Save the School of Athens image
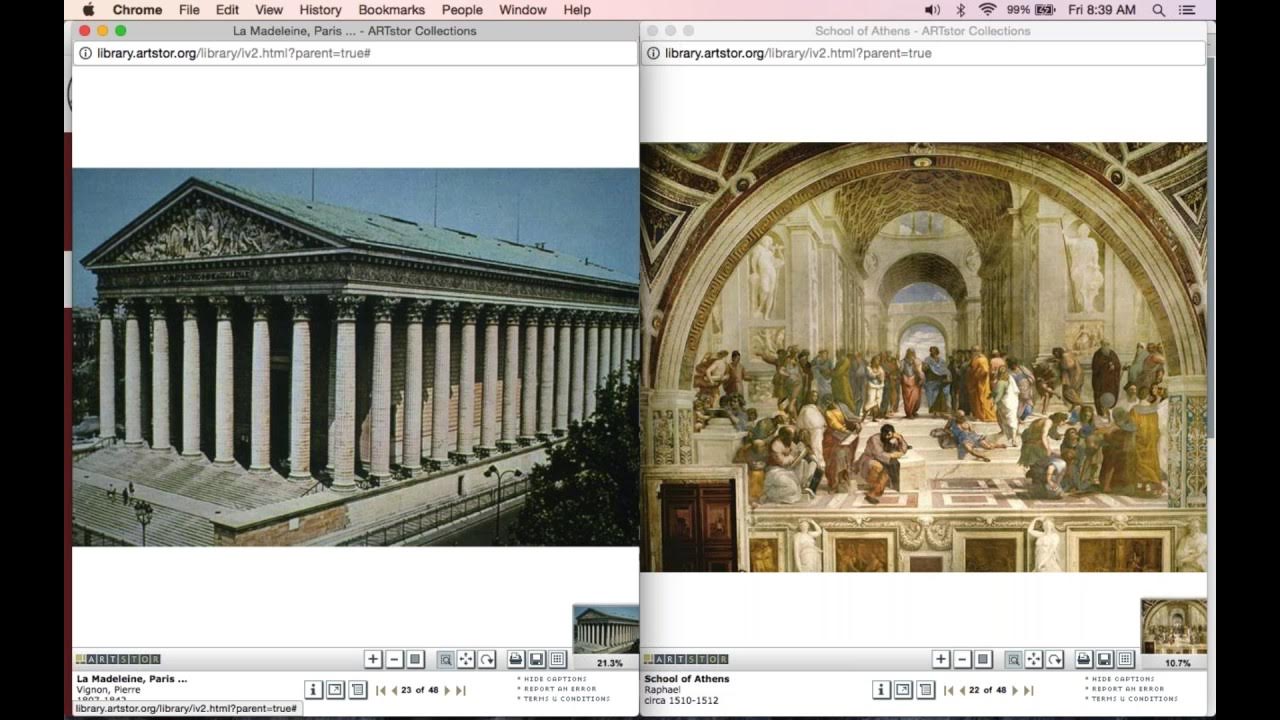 tap(1105, 659)
